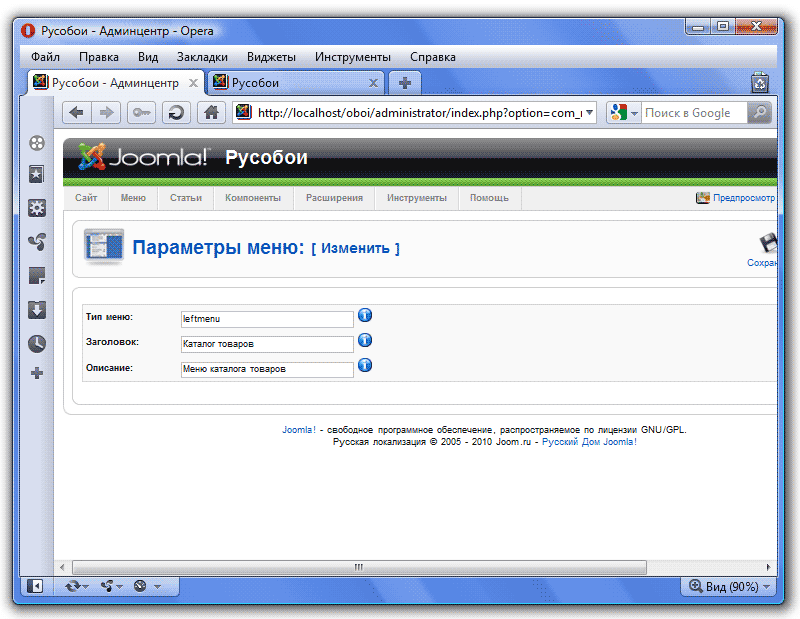Open the History clock panel in sidebar
Viewport: 800px width, 619px height.
(x=37, y=343)
